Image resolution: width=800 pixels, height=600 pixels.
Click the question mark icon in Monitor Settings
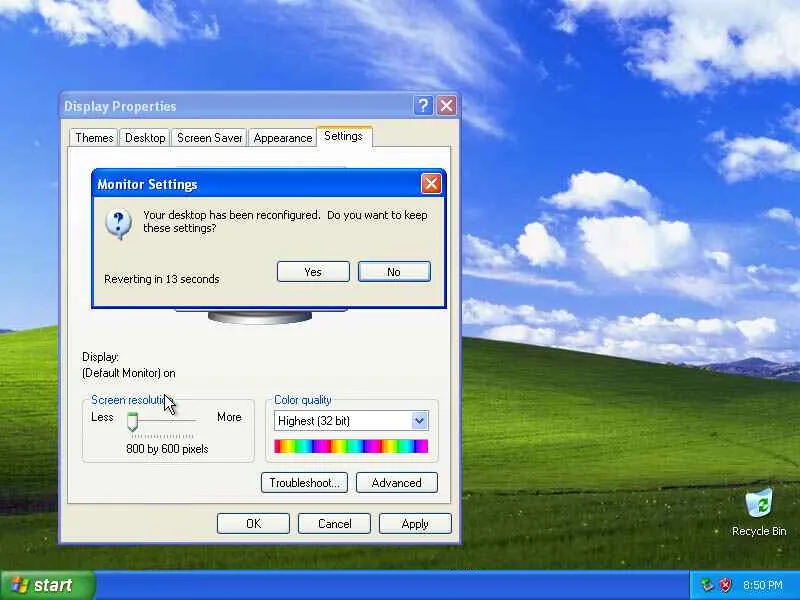(x=118, y=223)
